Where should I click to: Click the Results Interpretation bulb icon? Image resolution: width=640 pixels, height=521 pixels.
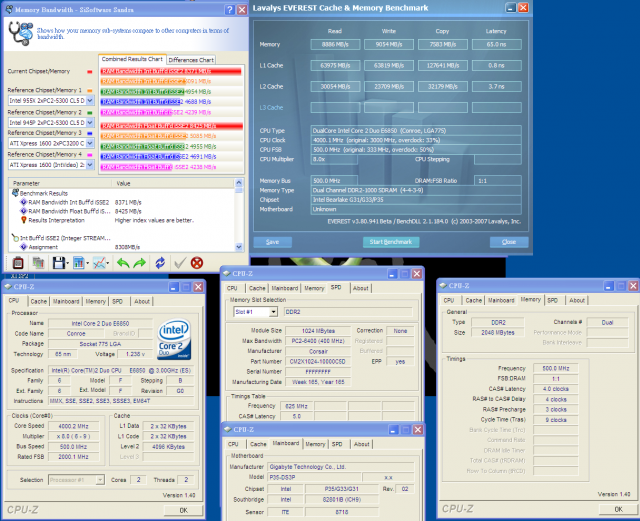24,220
